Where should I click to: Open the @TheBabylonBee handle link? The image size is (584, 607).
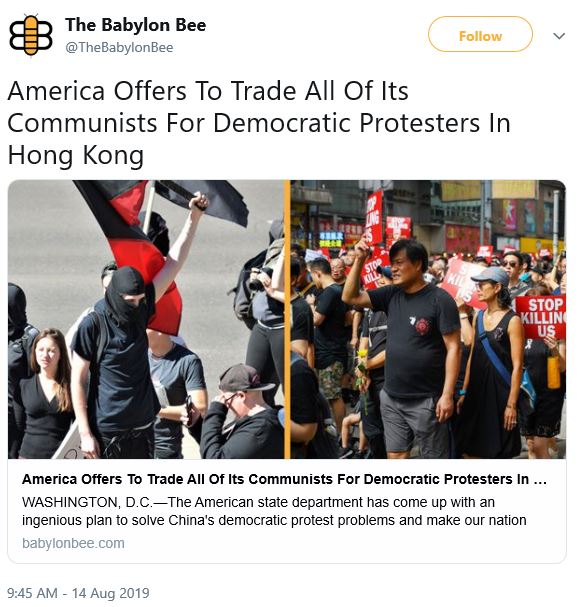click(x=119, y=48)
